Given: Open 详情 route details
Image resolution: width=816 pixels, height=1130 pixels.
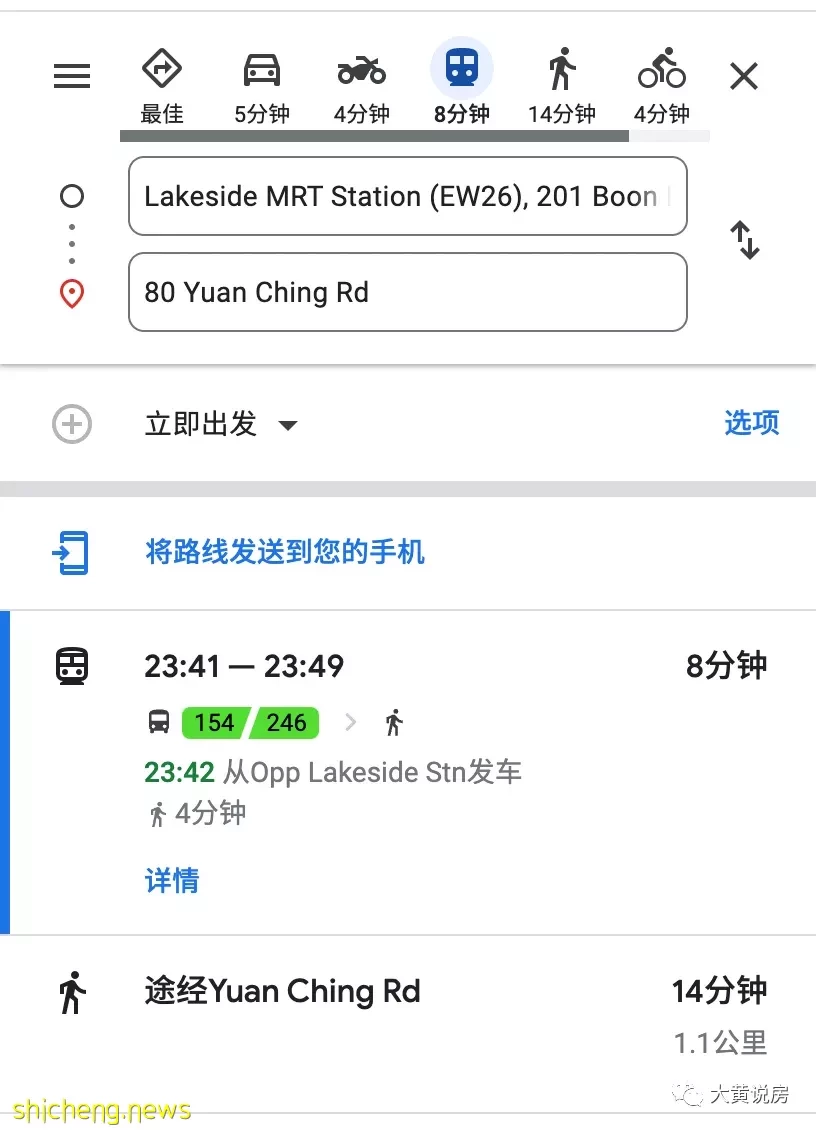Looking at the screenshot, I should click(x=172, y=881).
